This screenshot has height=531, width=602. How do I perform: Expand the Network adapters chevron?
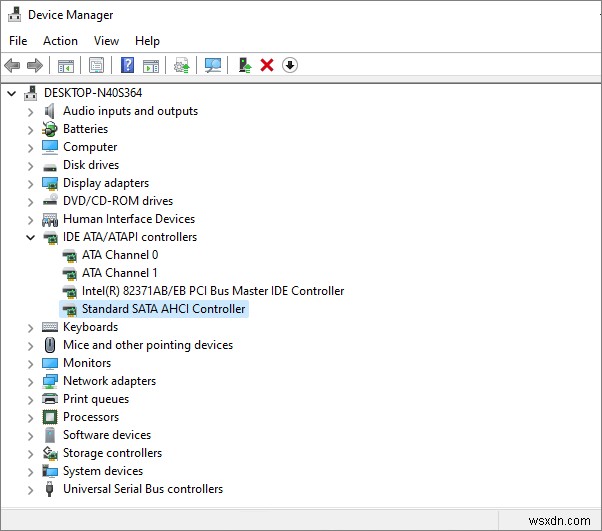tap(30, 382)
